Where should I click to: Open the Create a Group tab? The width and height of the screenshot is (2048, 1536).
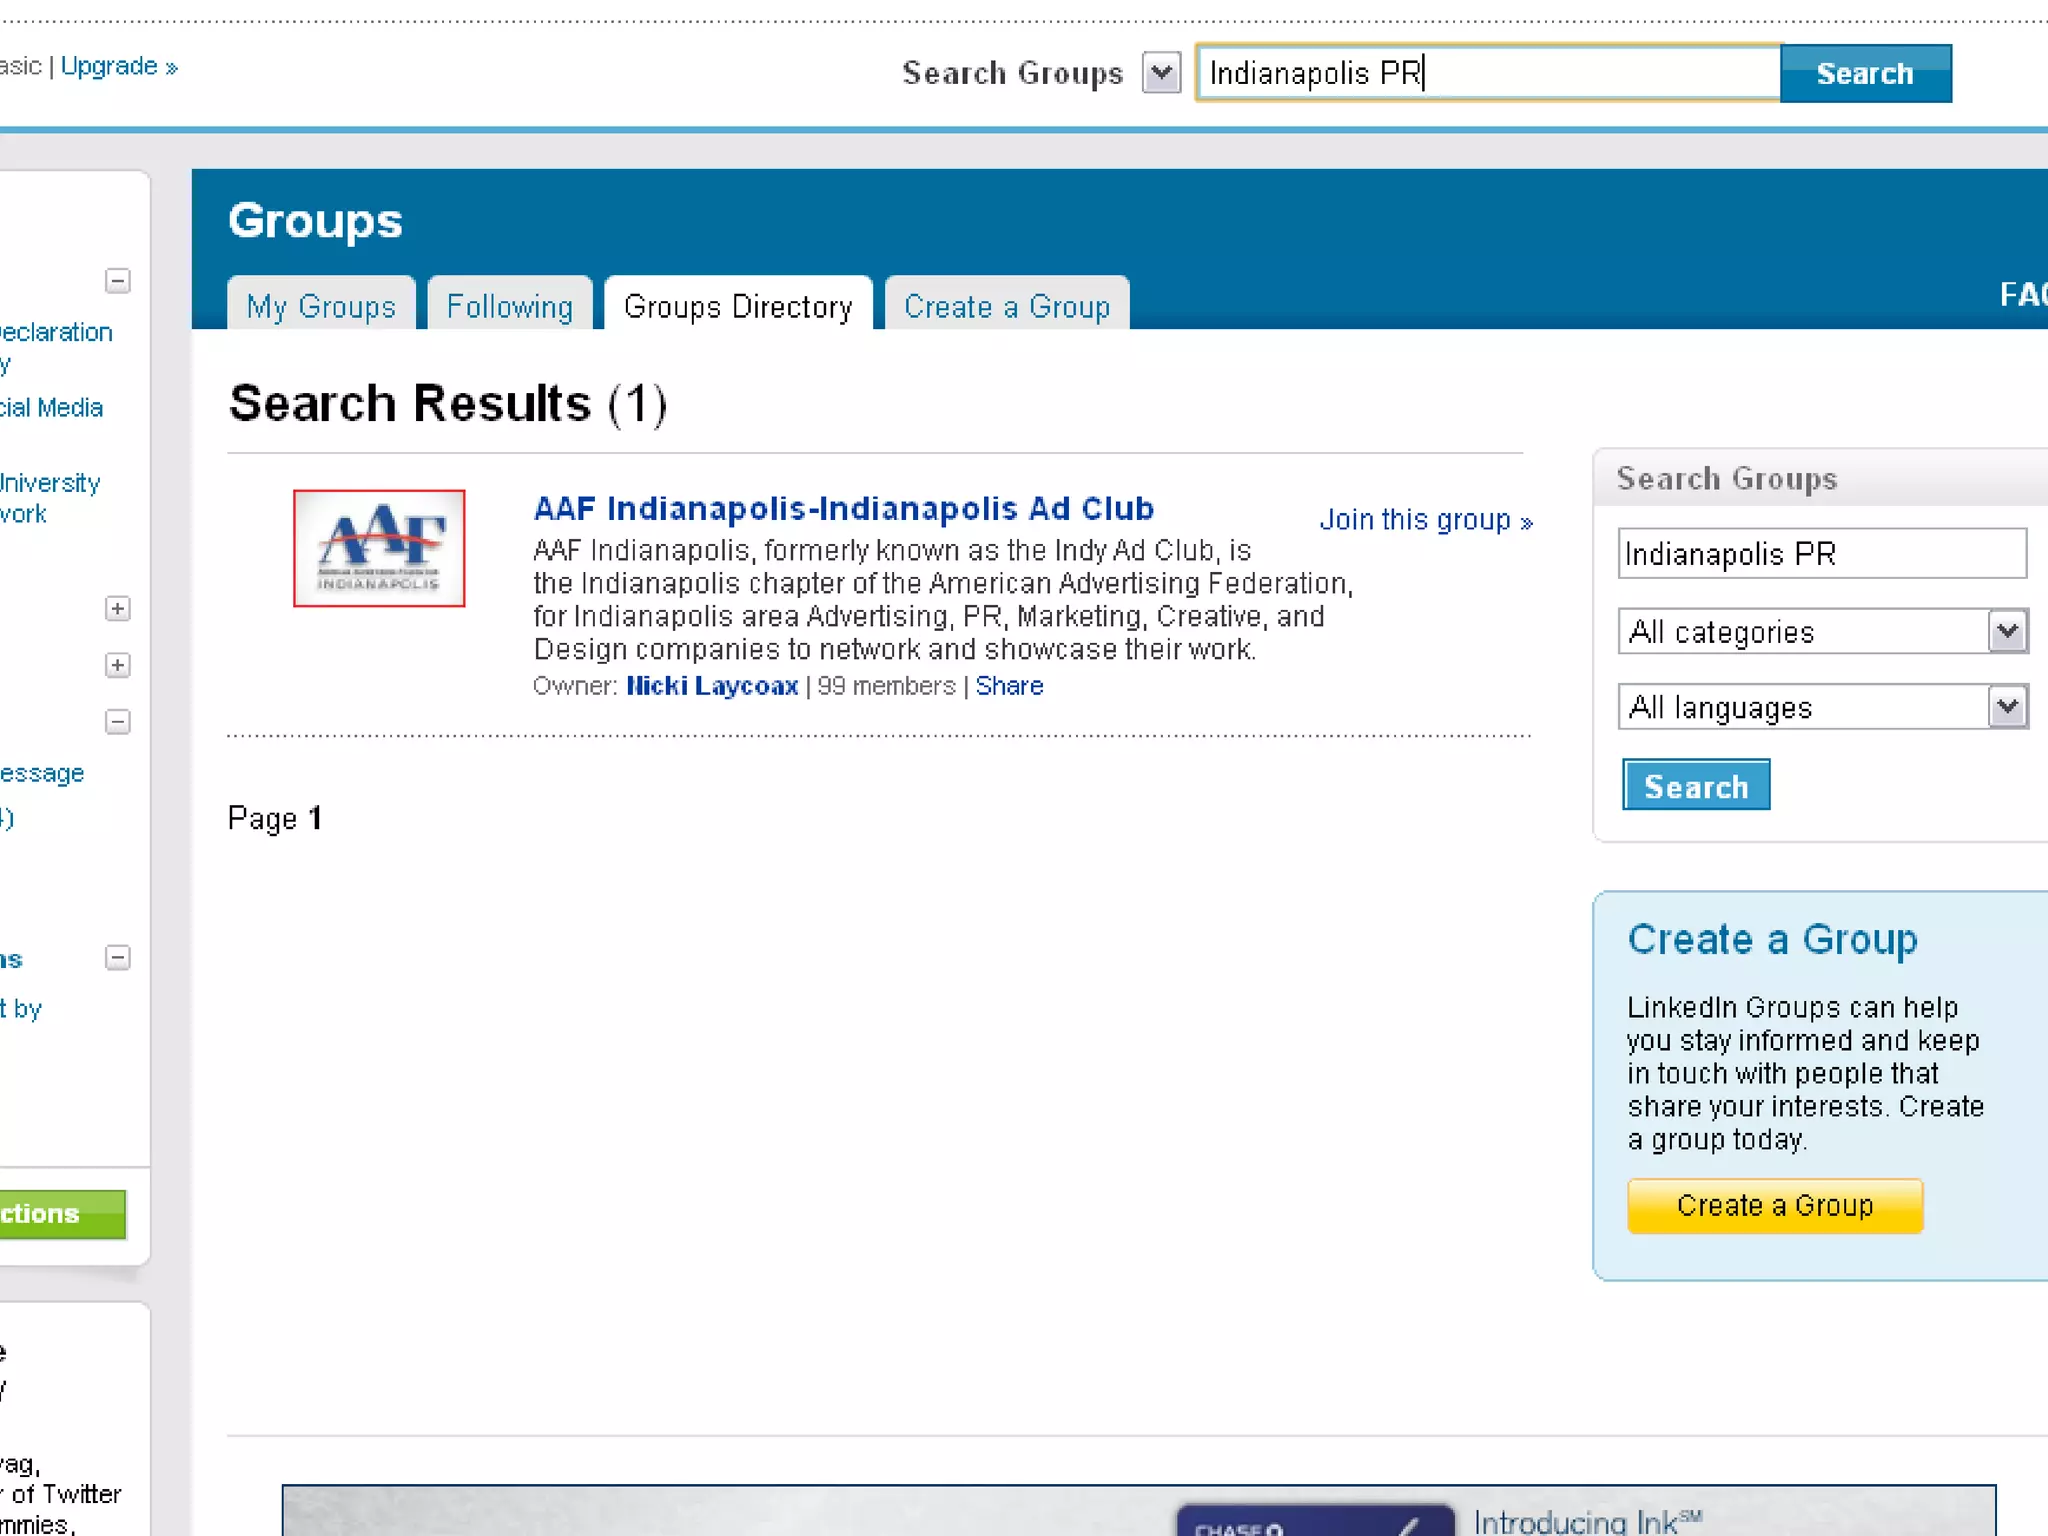1006,306
